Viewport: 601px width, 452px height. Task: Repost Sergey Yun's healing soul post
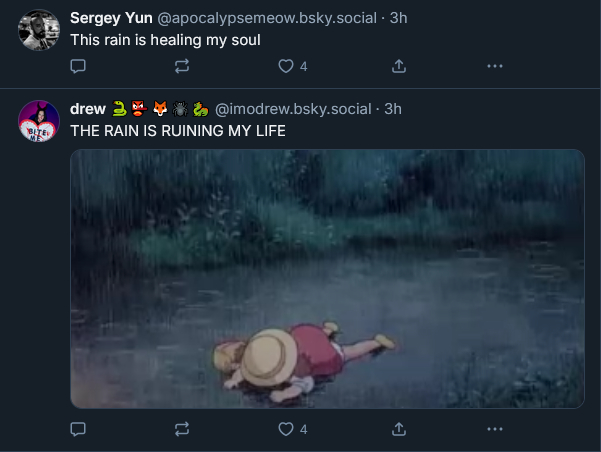pos(182,66)
